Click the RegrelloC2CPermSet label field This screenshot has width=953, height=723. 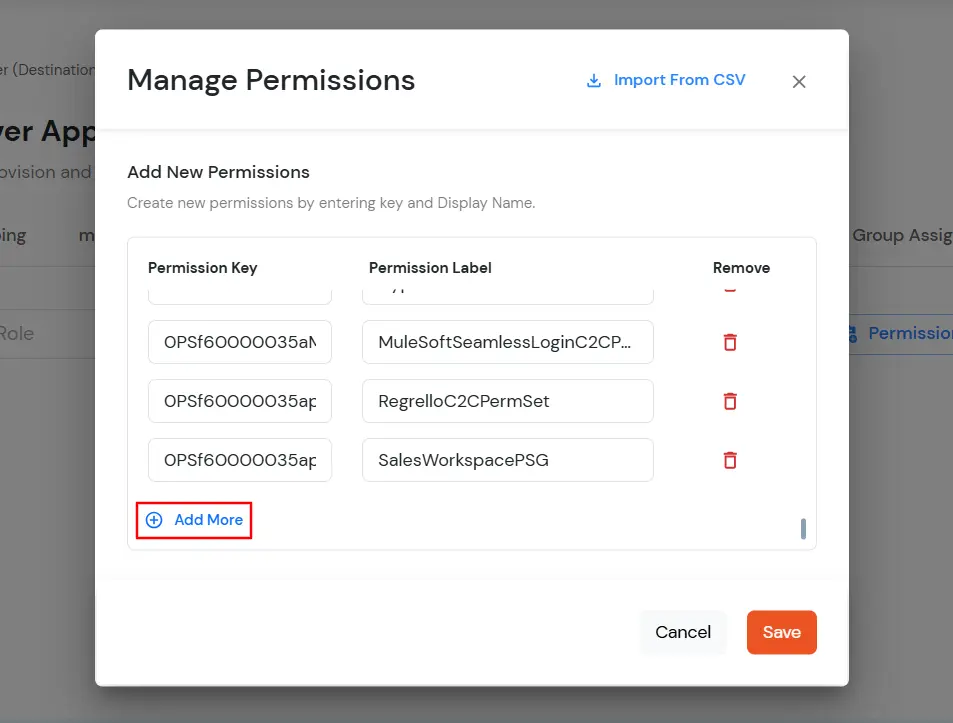(x=507, y=400)
